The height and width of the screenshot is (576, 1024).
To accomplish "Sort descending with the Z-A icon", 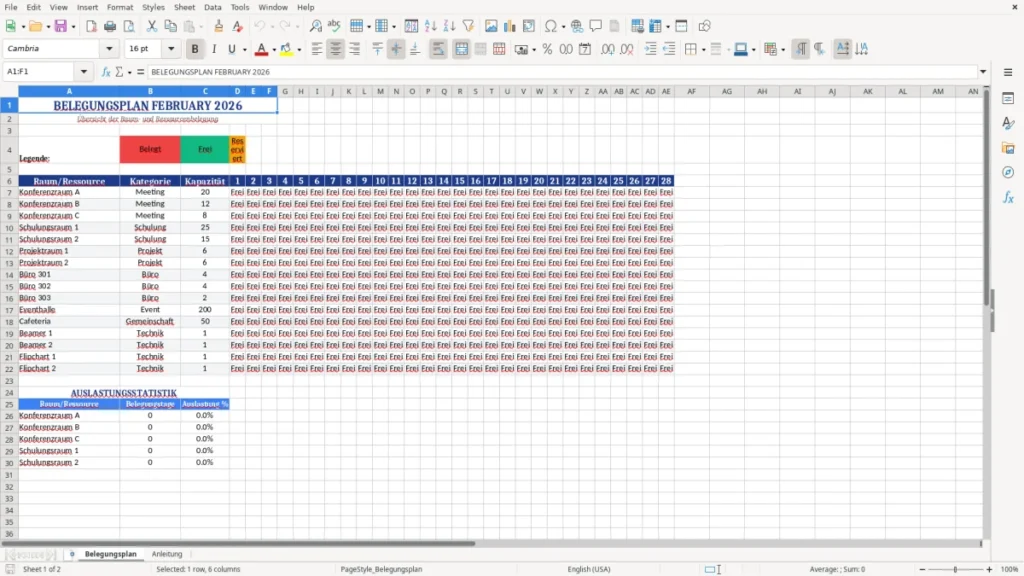I will 449,26.
